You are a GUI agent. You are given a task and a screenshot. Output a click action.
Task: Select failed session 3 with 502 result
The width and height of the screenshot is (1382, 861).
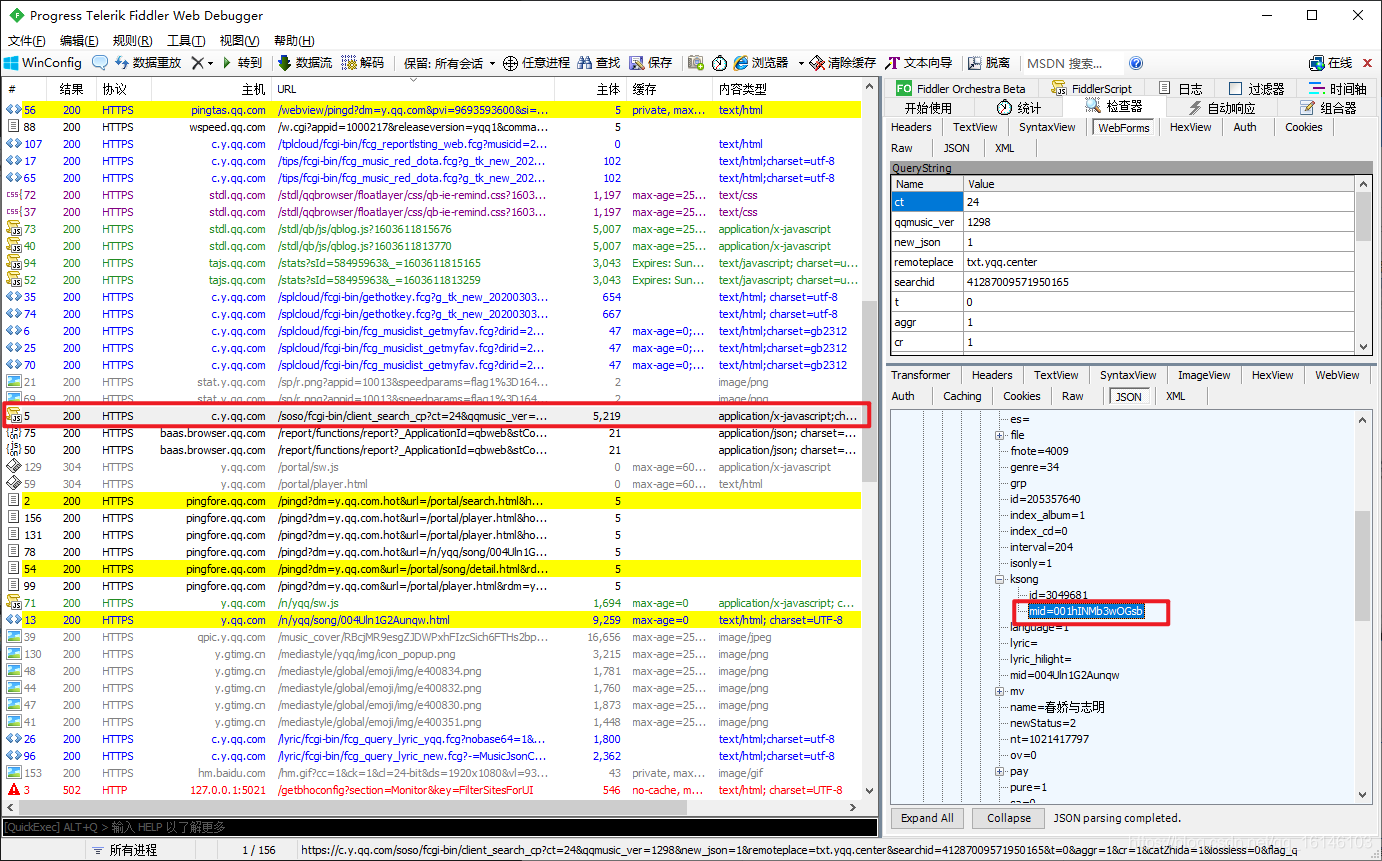432,790
